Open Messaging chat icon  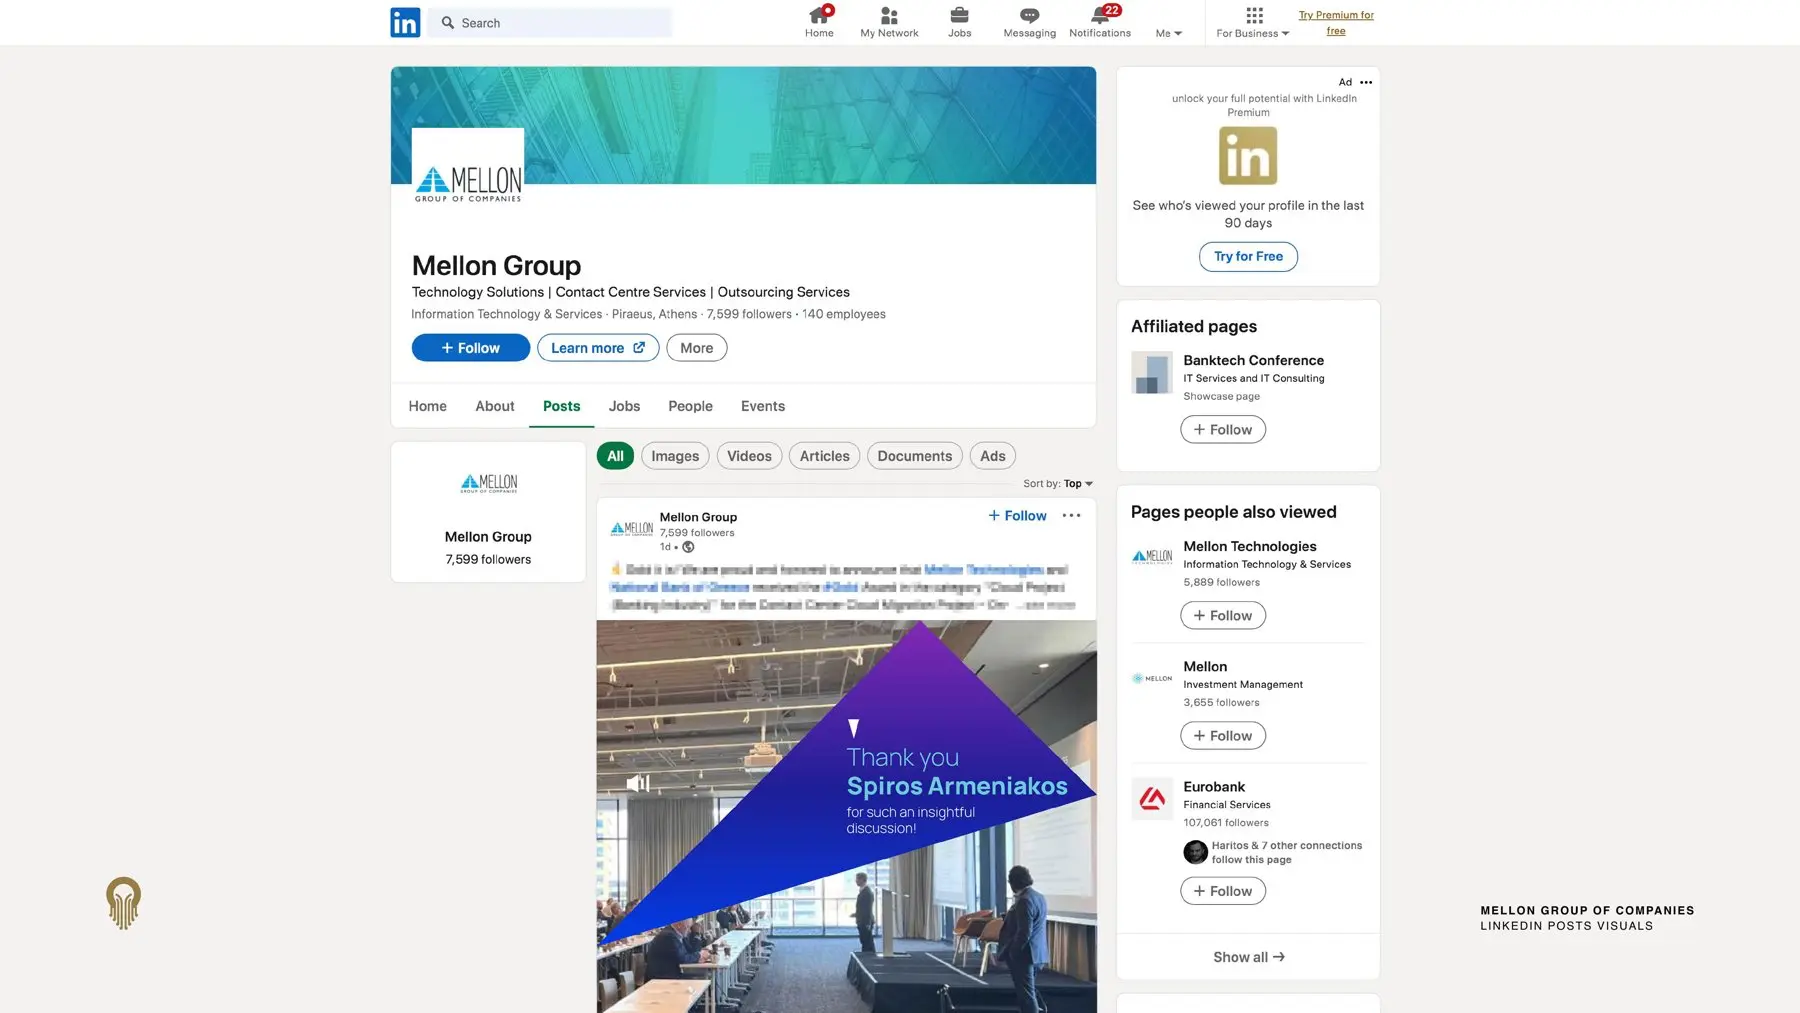(1029, 15)
